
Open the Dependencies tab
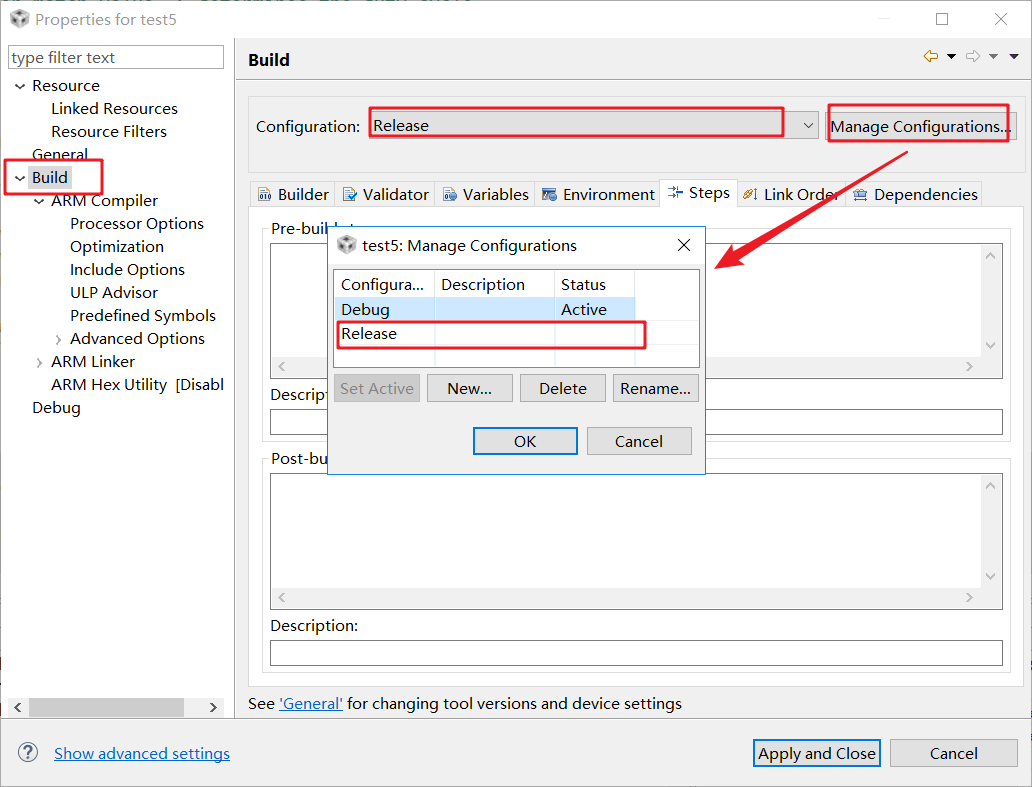click(x=914, y=194)
